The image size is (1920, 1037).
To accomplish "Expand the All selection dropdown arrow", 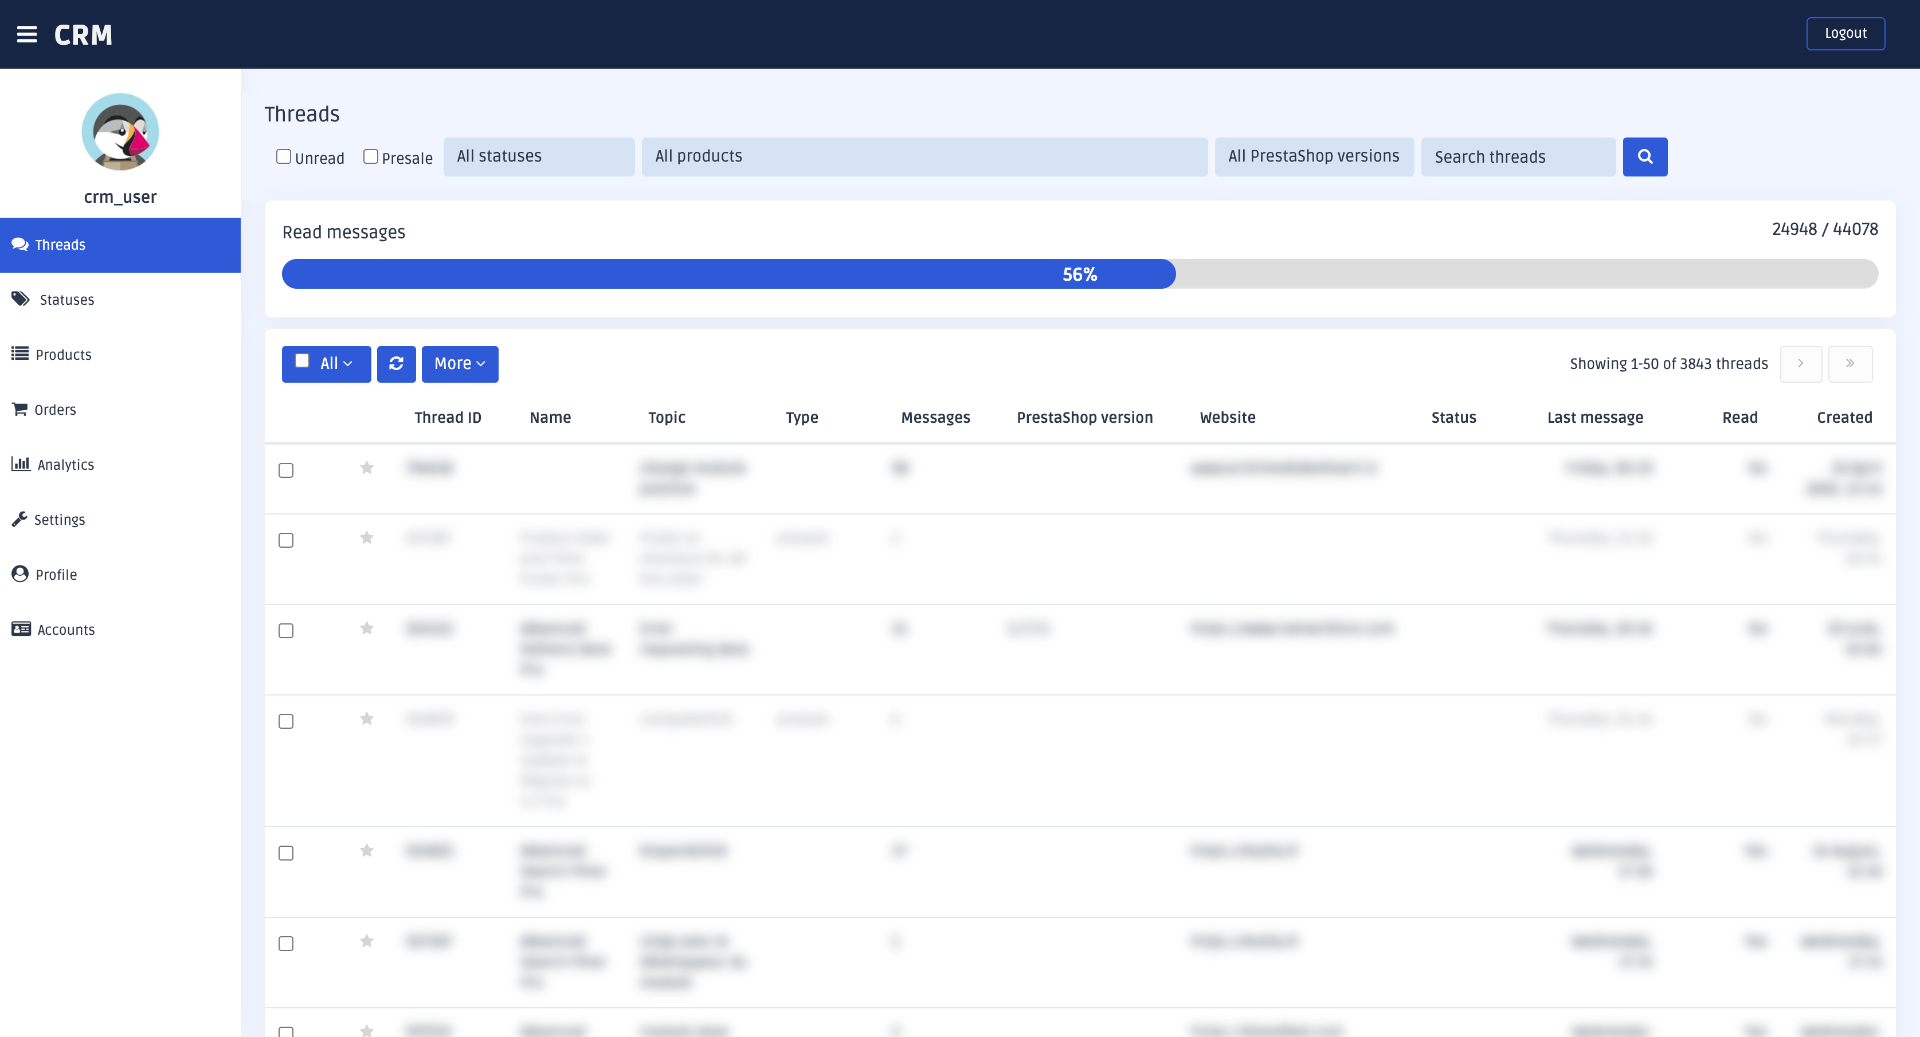I will (348, 364).
